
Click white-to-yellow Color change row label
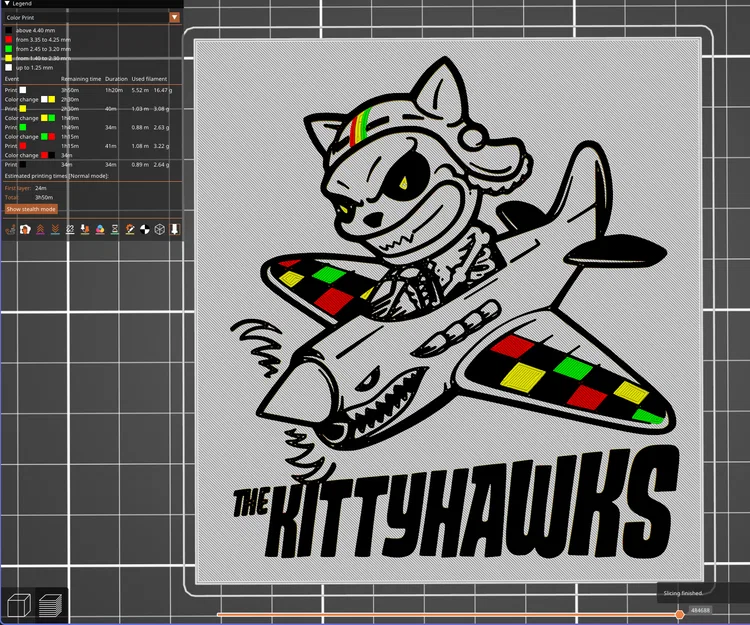pyautogui.click(x=22, y=99)
